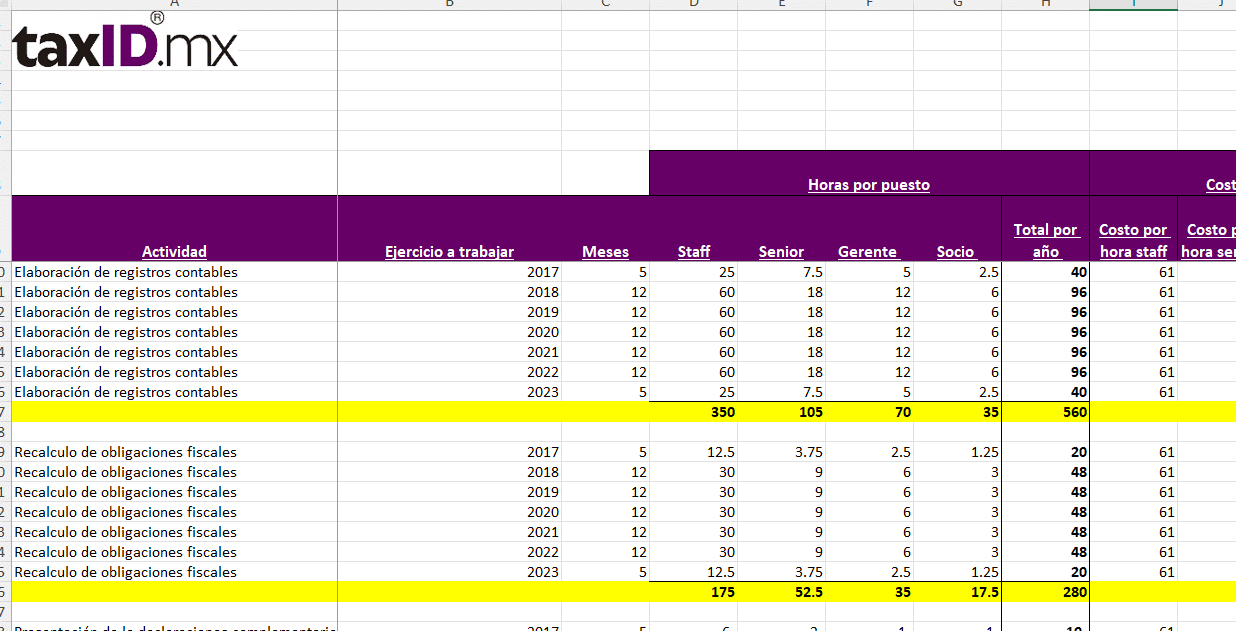
Task: Select the 105 Senior subtotal cell
Action: point(782,412)
